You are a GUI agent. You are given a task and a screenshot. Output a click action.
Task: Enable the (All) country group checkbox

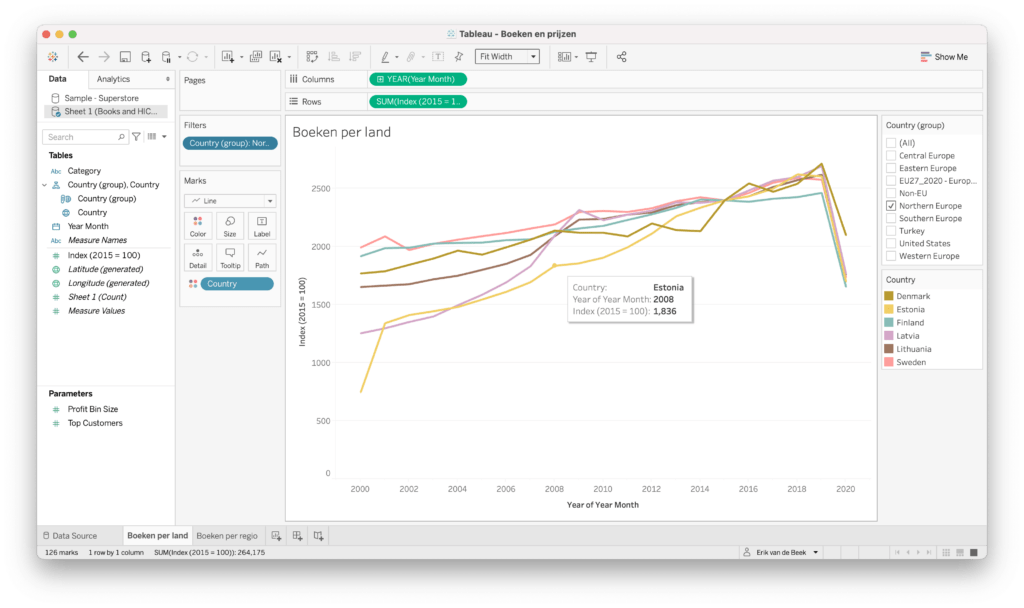coord(891,143)
